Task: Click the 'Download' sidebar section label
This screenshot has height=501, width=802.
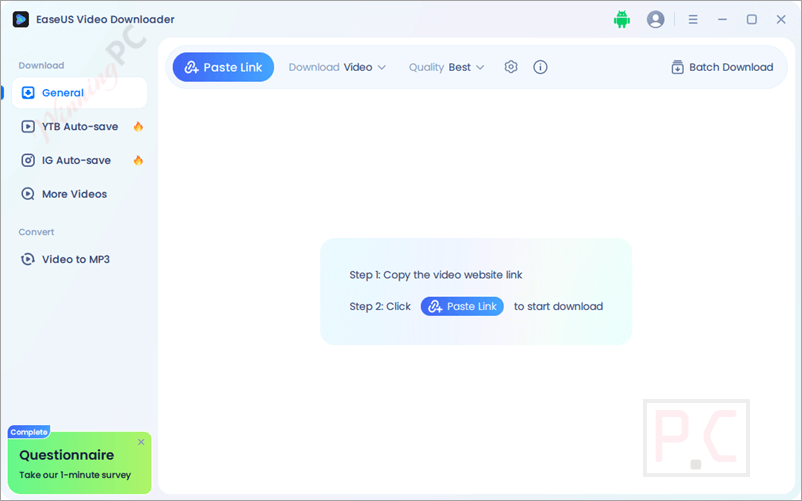Action: pos(41,65)
